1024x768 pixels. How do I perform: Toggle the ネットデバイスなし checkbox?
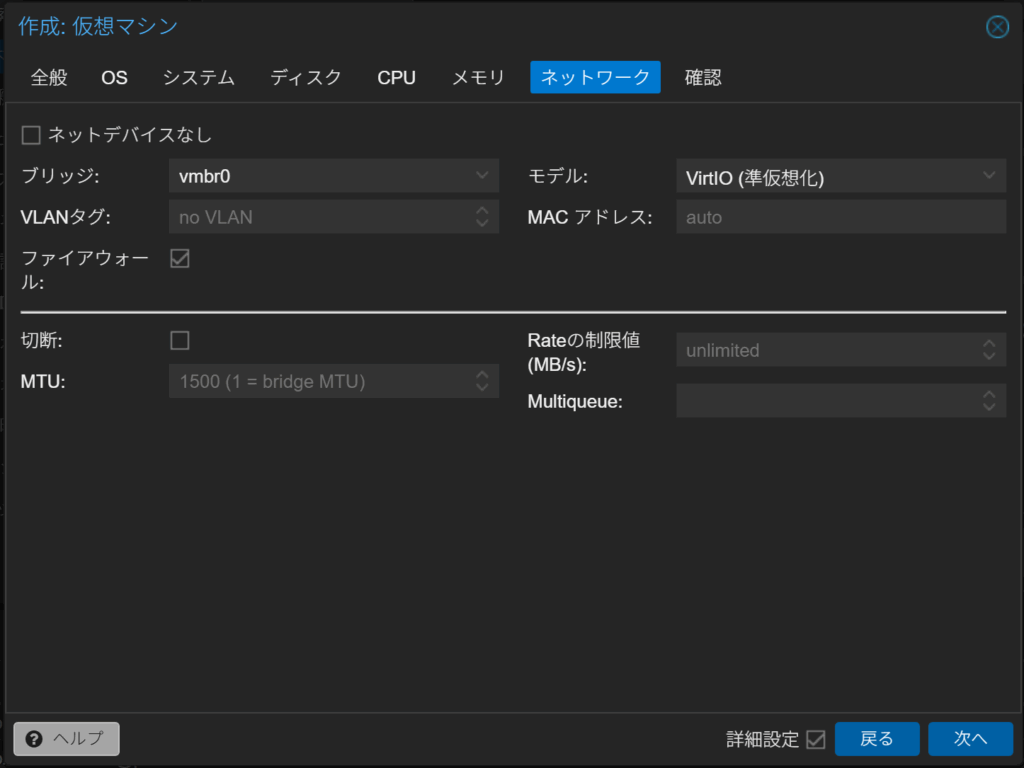tap(31, 135)
